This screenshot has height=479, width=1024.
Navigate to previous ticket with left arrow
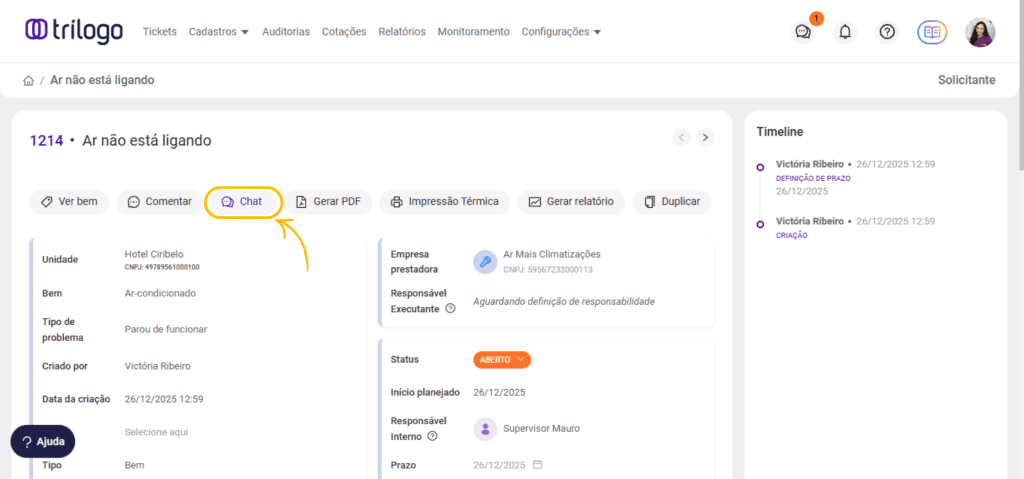(681, 137)
